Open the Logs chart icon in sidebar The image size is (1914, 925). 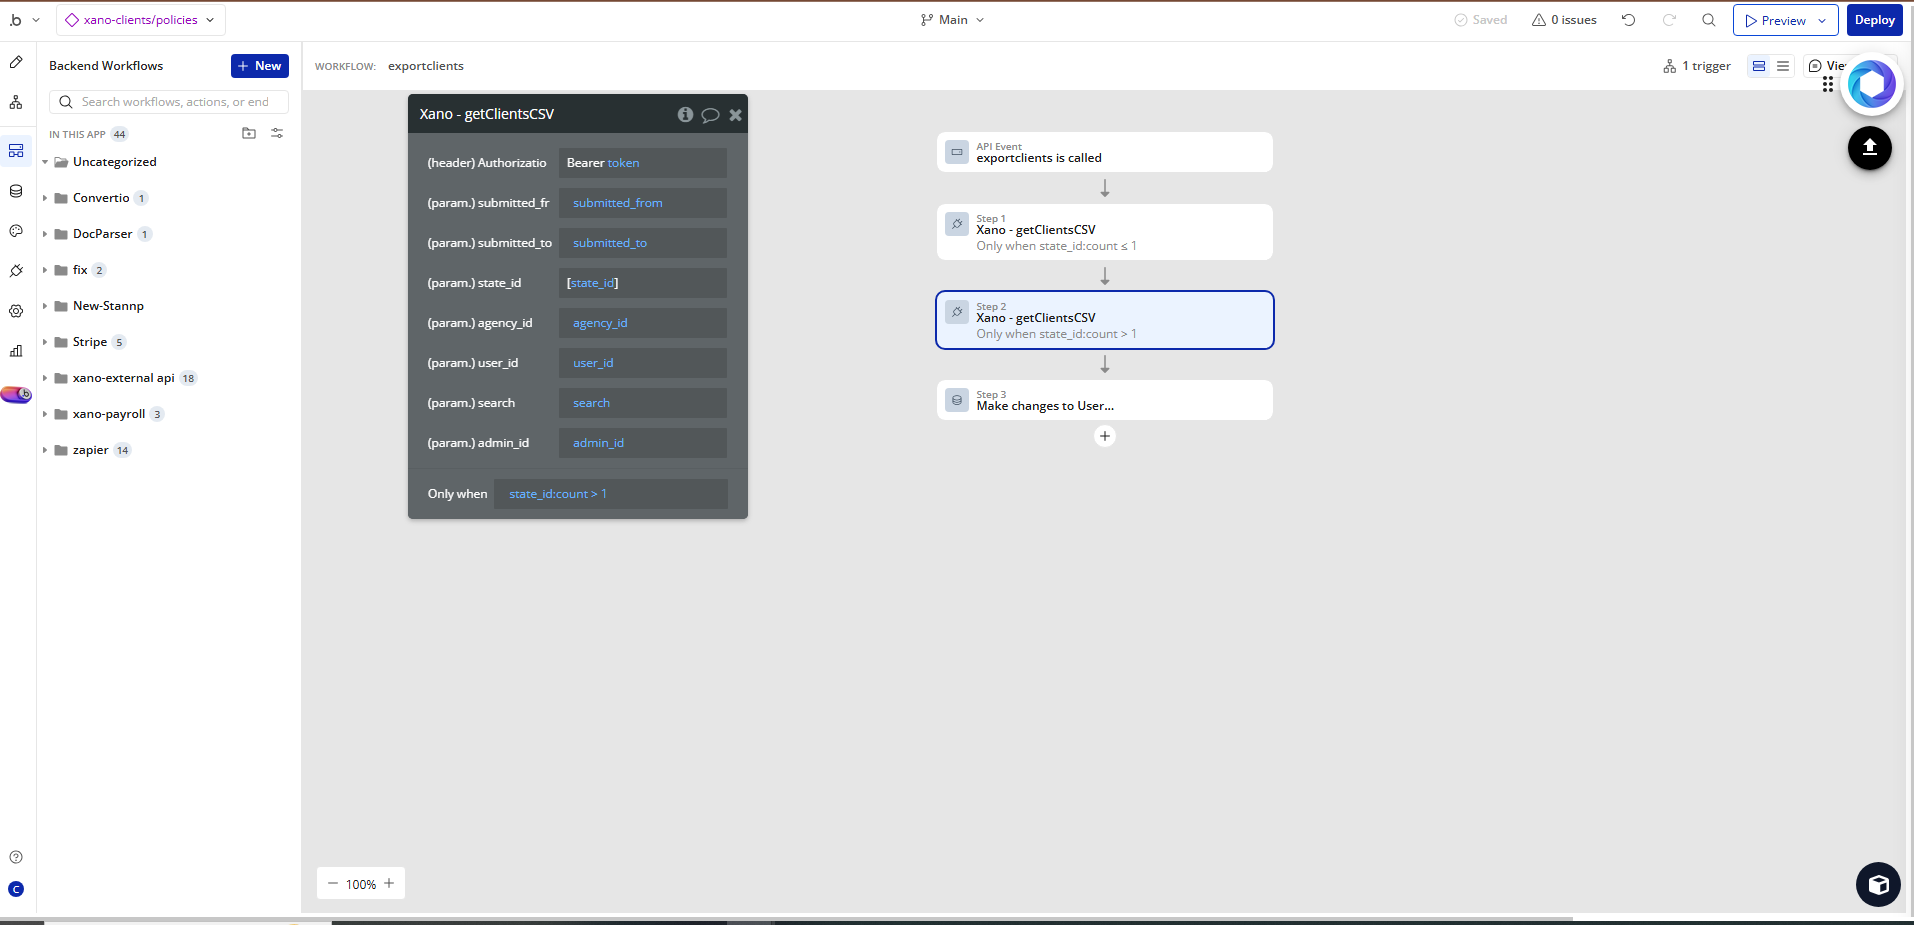pyautogui.click(x=16, y=351)
